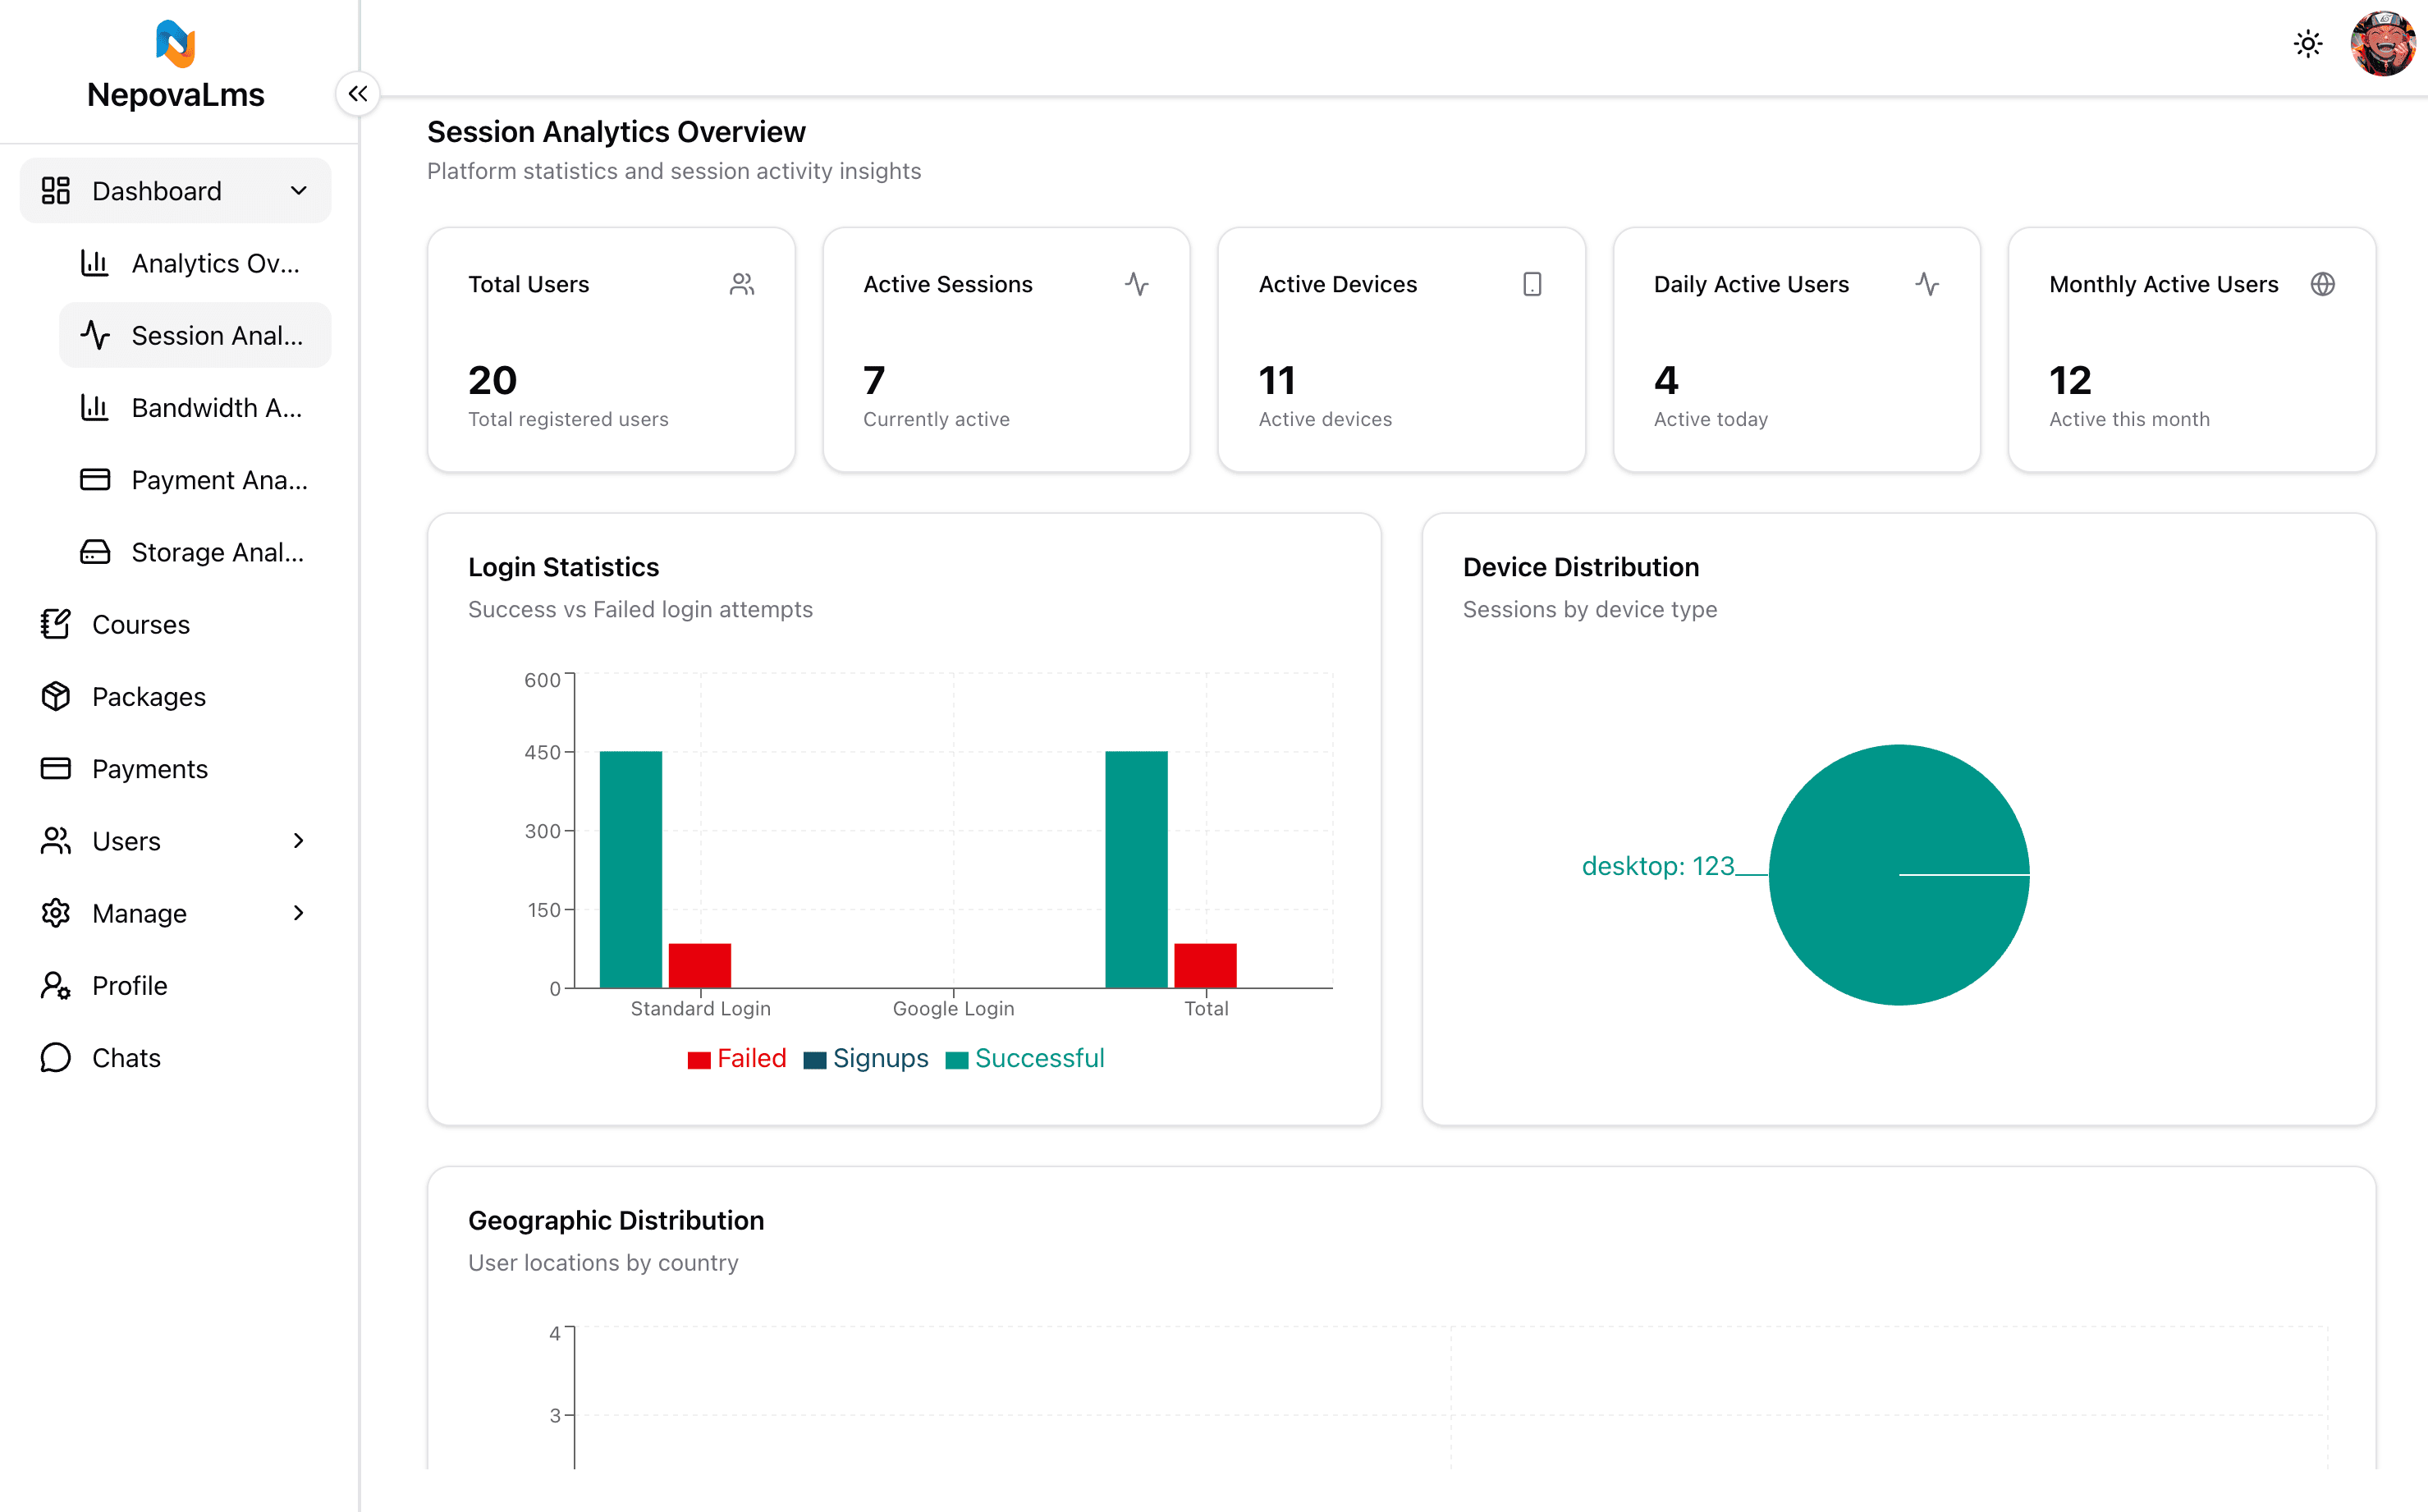Click the NepovaLms logo icon
Image resolution: width=2428 pixels, height=1512 pixels.
tap(175, 44)
